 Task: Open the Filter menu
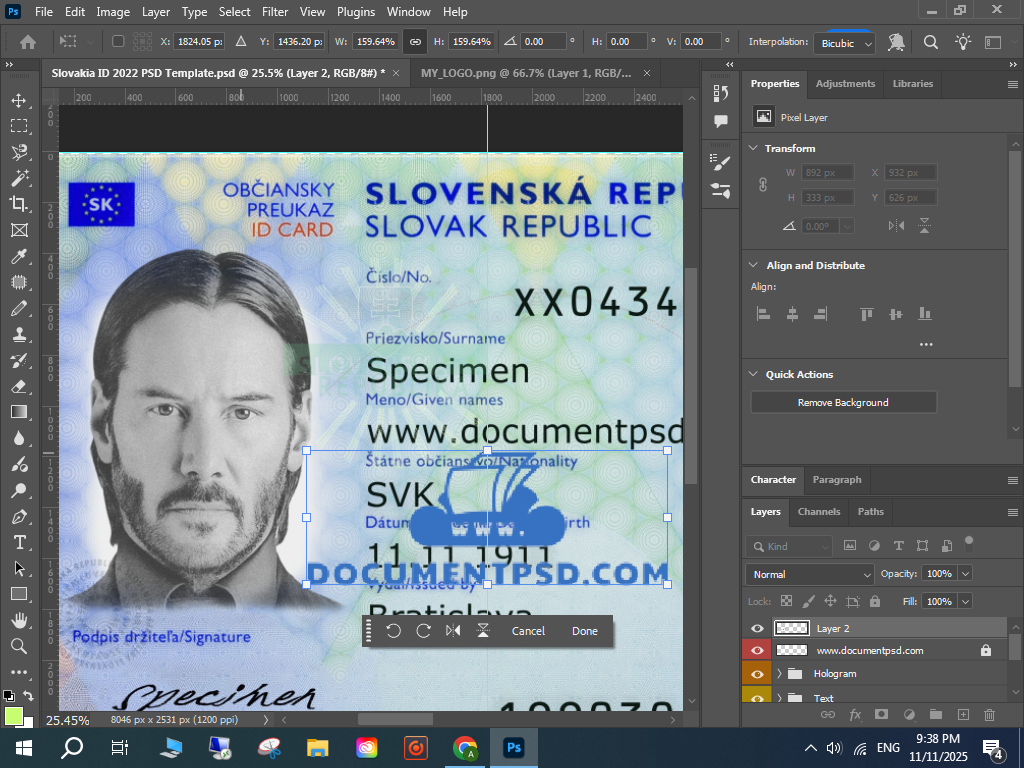[x=274, y=12]
